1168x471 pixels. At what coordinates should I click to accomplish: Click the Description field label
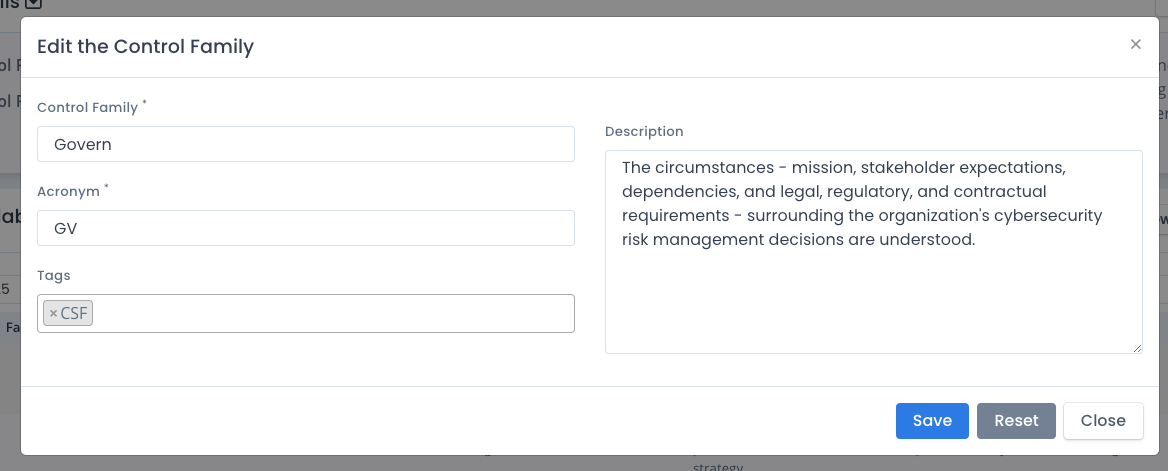point(644,131)
